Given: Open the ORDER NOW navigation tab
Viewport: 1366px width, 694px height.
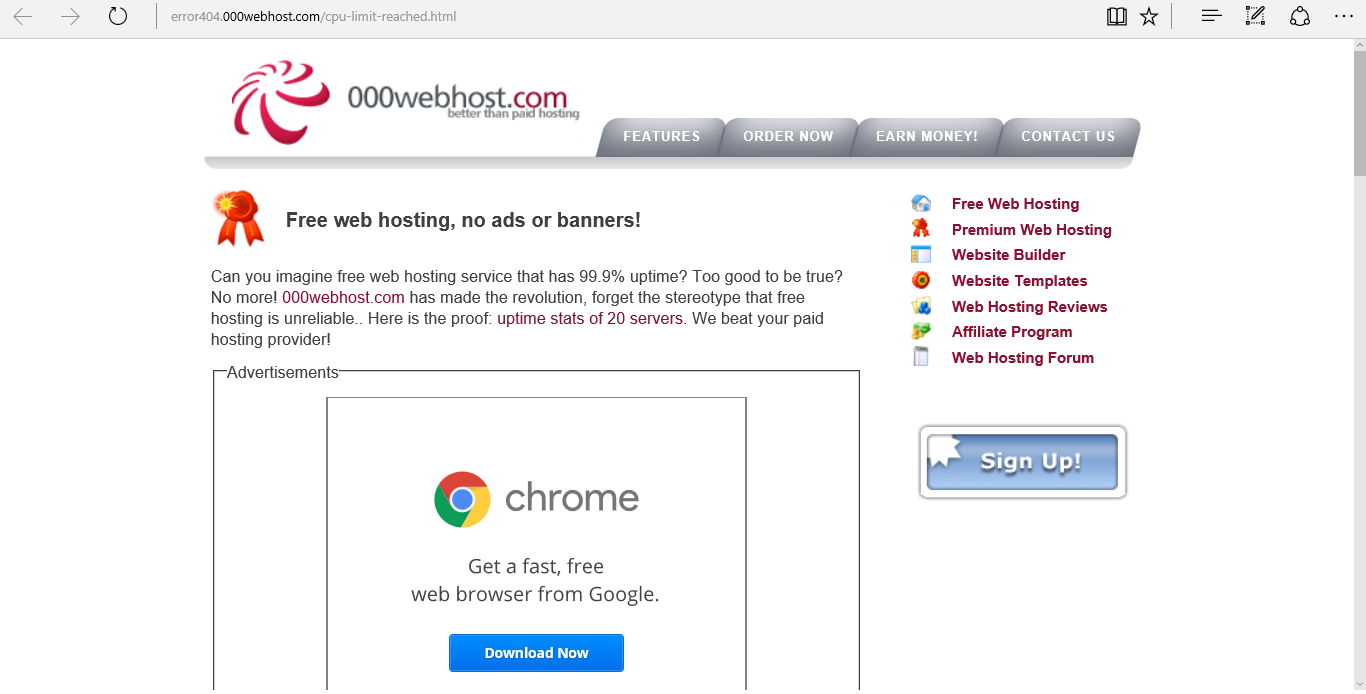Looking at the screenshot, I should (x=788, y=137).
